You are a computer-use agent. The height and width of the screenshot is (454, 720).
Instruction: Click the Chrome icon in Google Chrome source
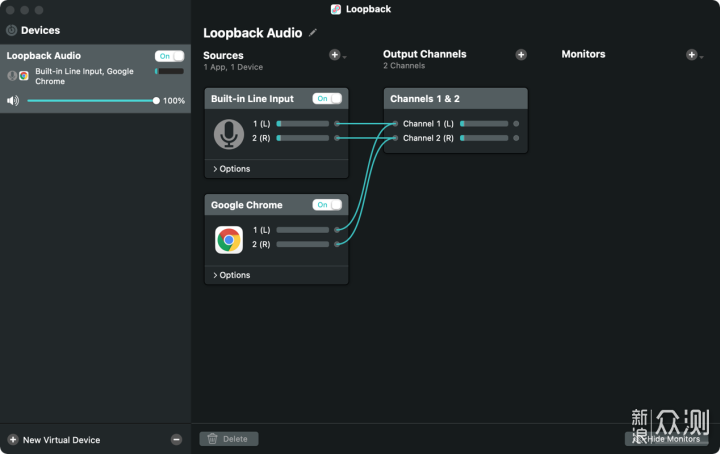pos(229,240)
